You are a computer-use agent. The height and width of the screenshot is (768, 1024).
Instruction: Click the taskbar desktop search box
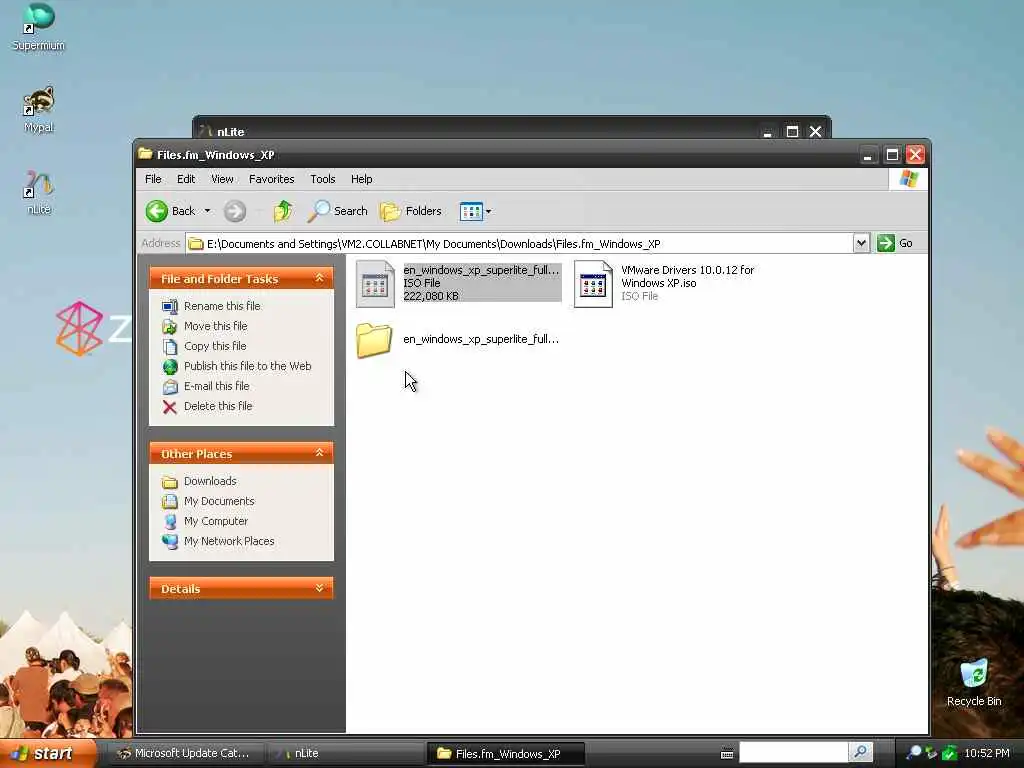(793, 752)
